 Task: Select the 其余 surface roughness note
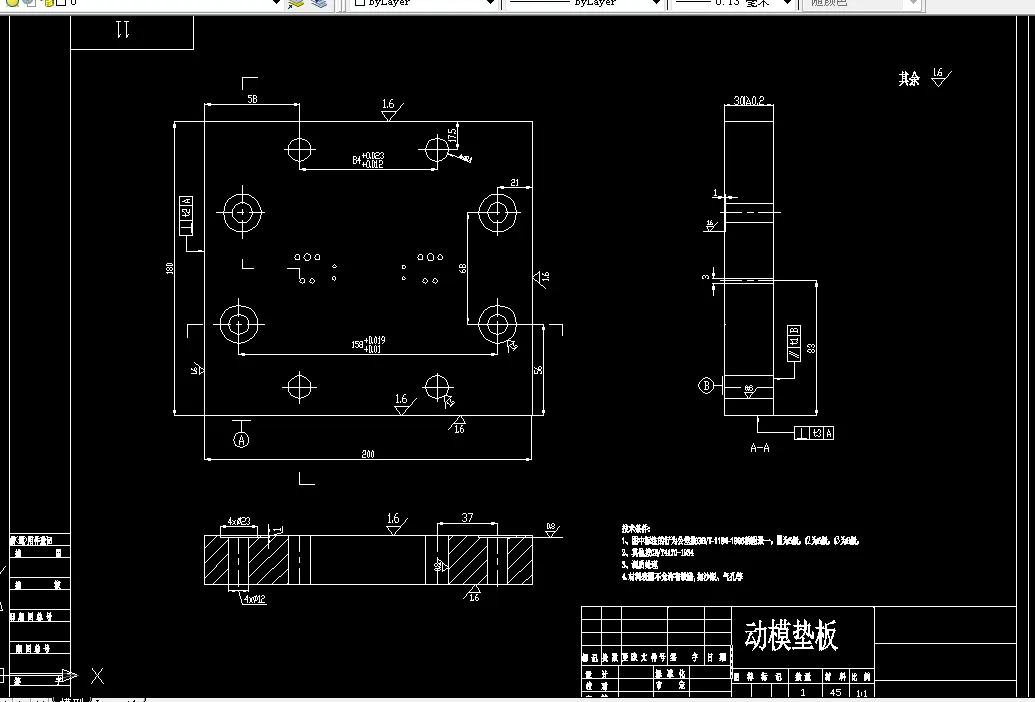tap(908, 79)
